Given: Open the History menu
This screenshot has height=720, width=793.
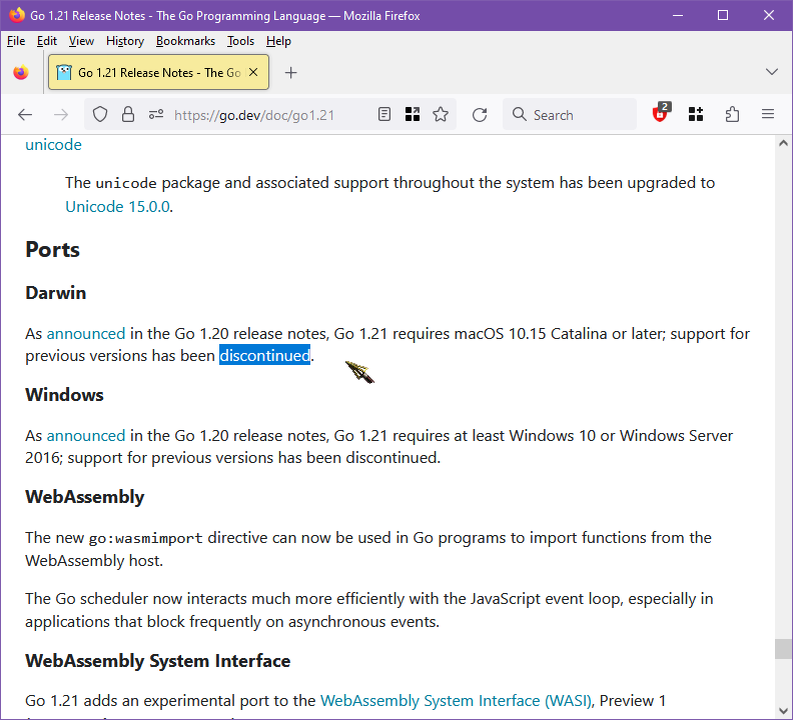Looking at the screenshot, I should pyautogui.click(x=125, y=41).
